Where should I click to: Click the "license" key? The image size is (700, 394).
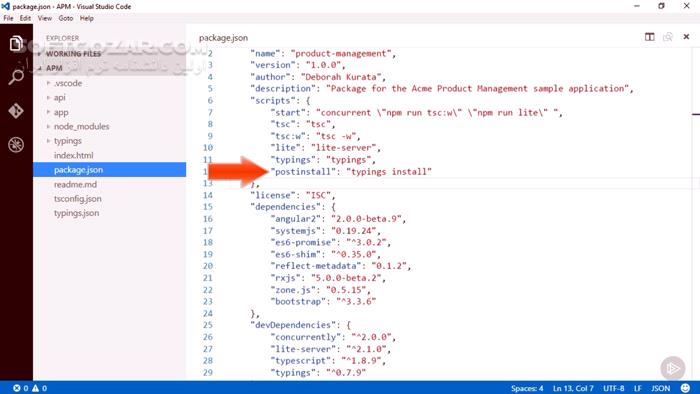pos(273,195)
